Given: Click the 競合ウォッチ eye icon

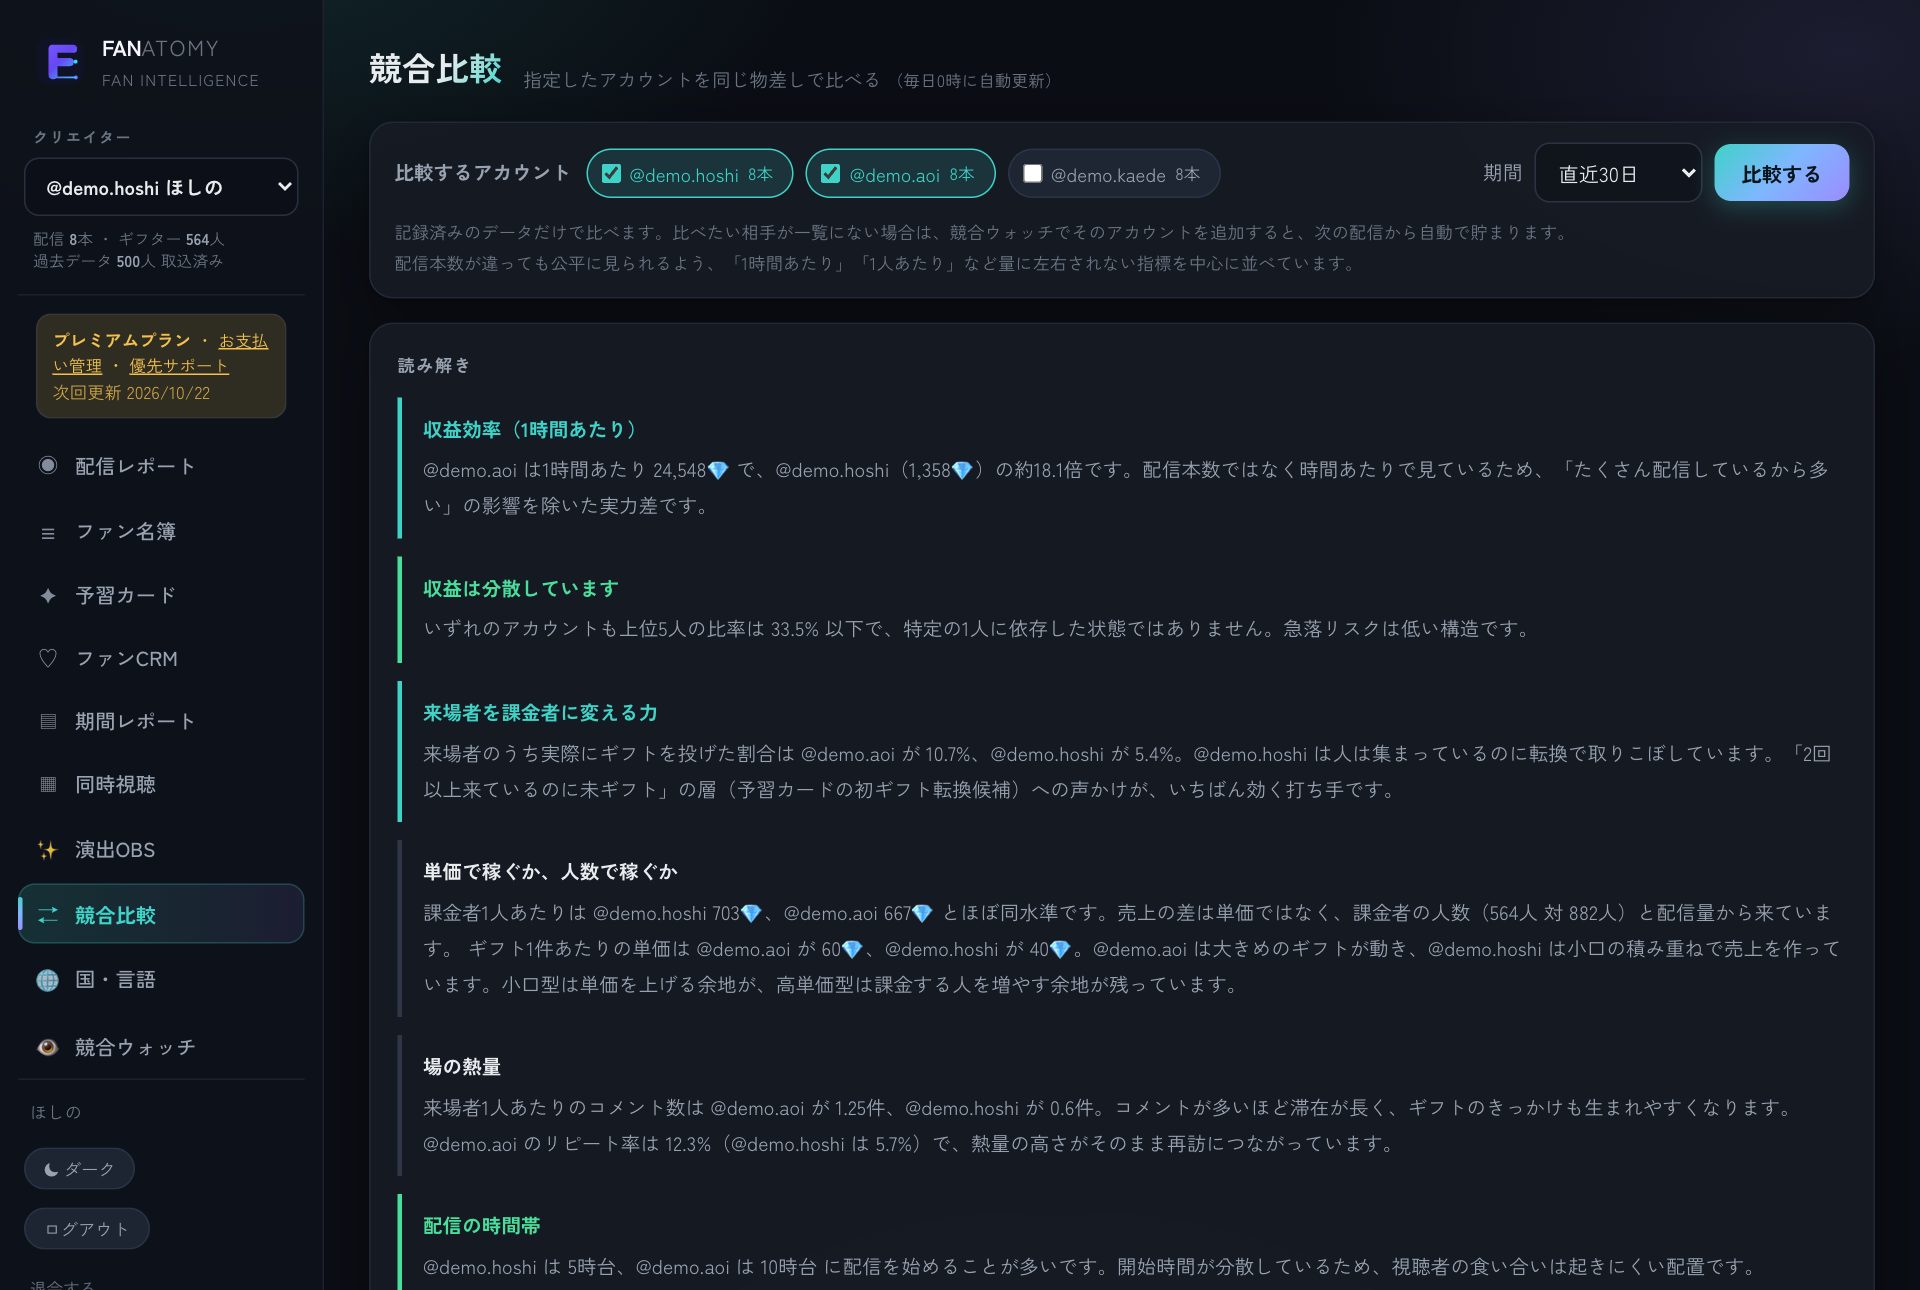Looking at the screenshot, I should pyautogui.click(x=47, y=1047).
